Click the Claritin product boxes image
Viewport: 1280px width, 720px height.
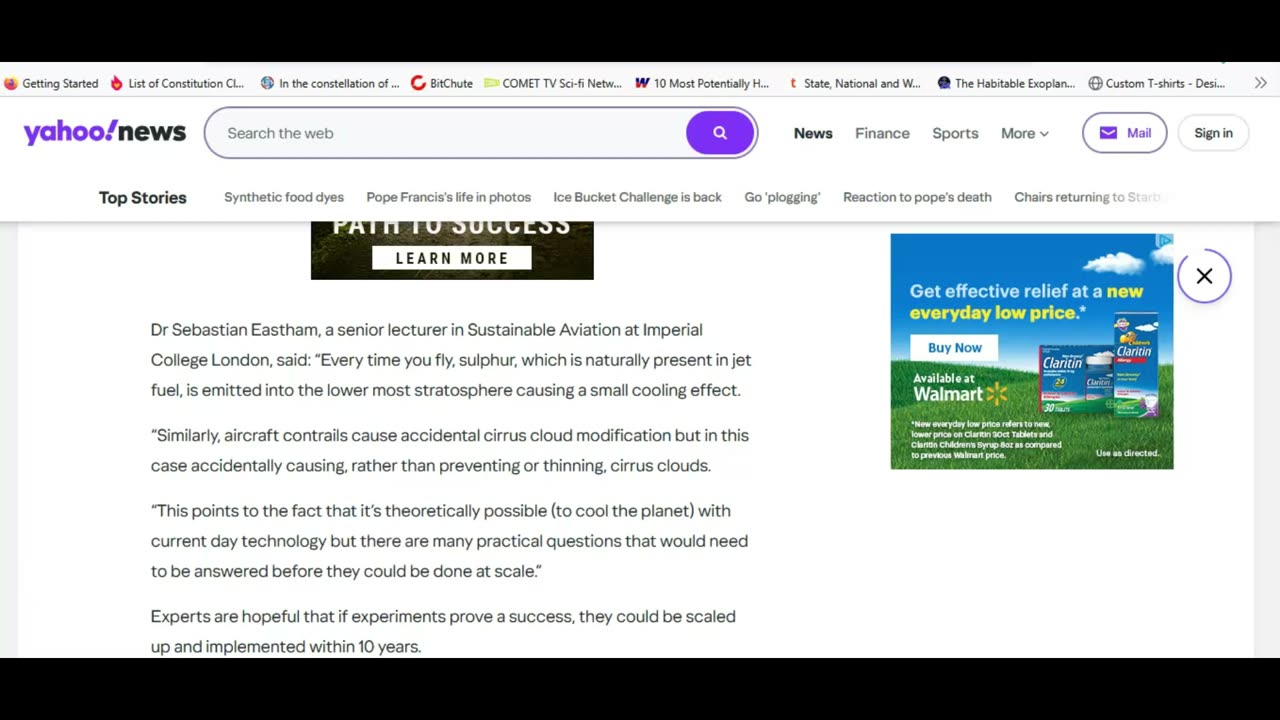tap(1098, 366)
